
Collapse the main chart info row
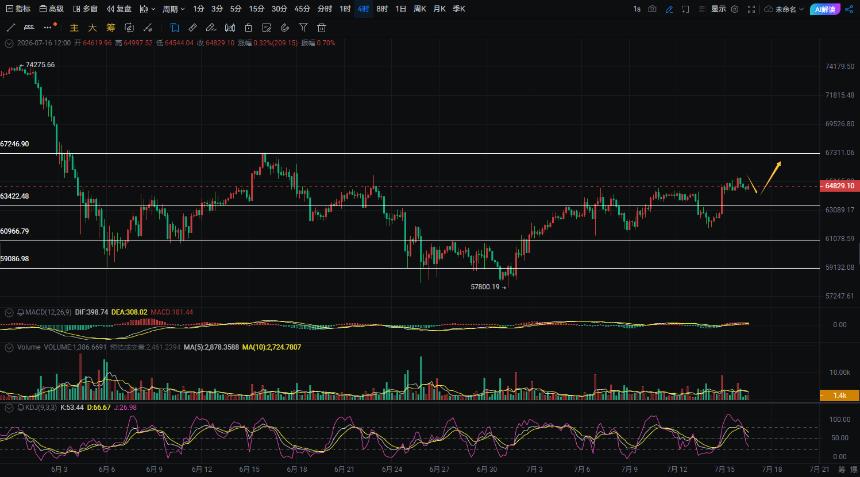point(9,43)
